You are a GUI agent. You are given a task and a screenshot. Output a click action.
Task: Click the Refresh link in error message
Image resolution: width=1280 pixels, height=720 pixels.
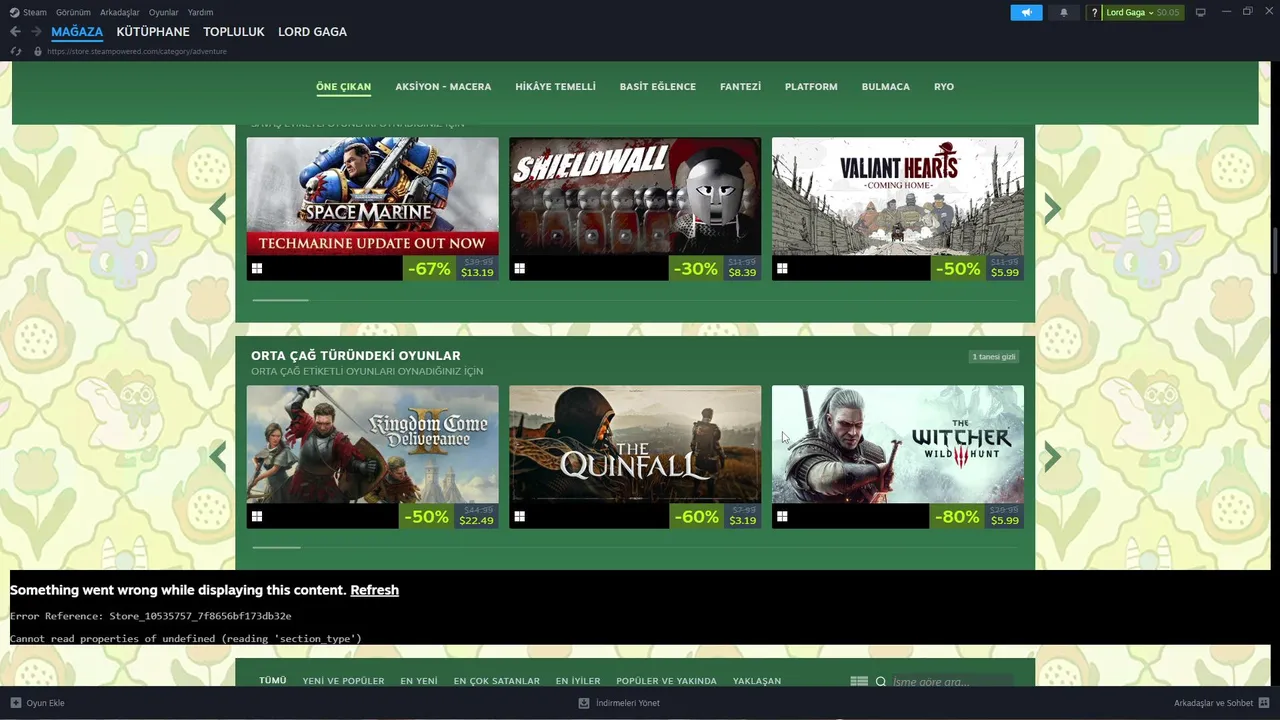tap(374, 590)
